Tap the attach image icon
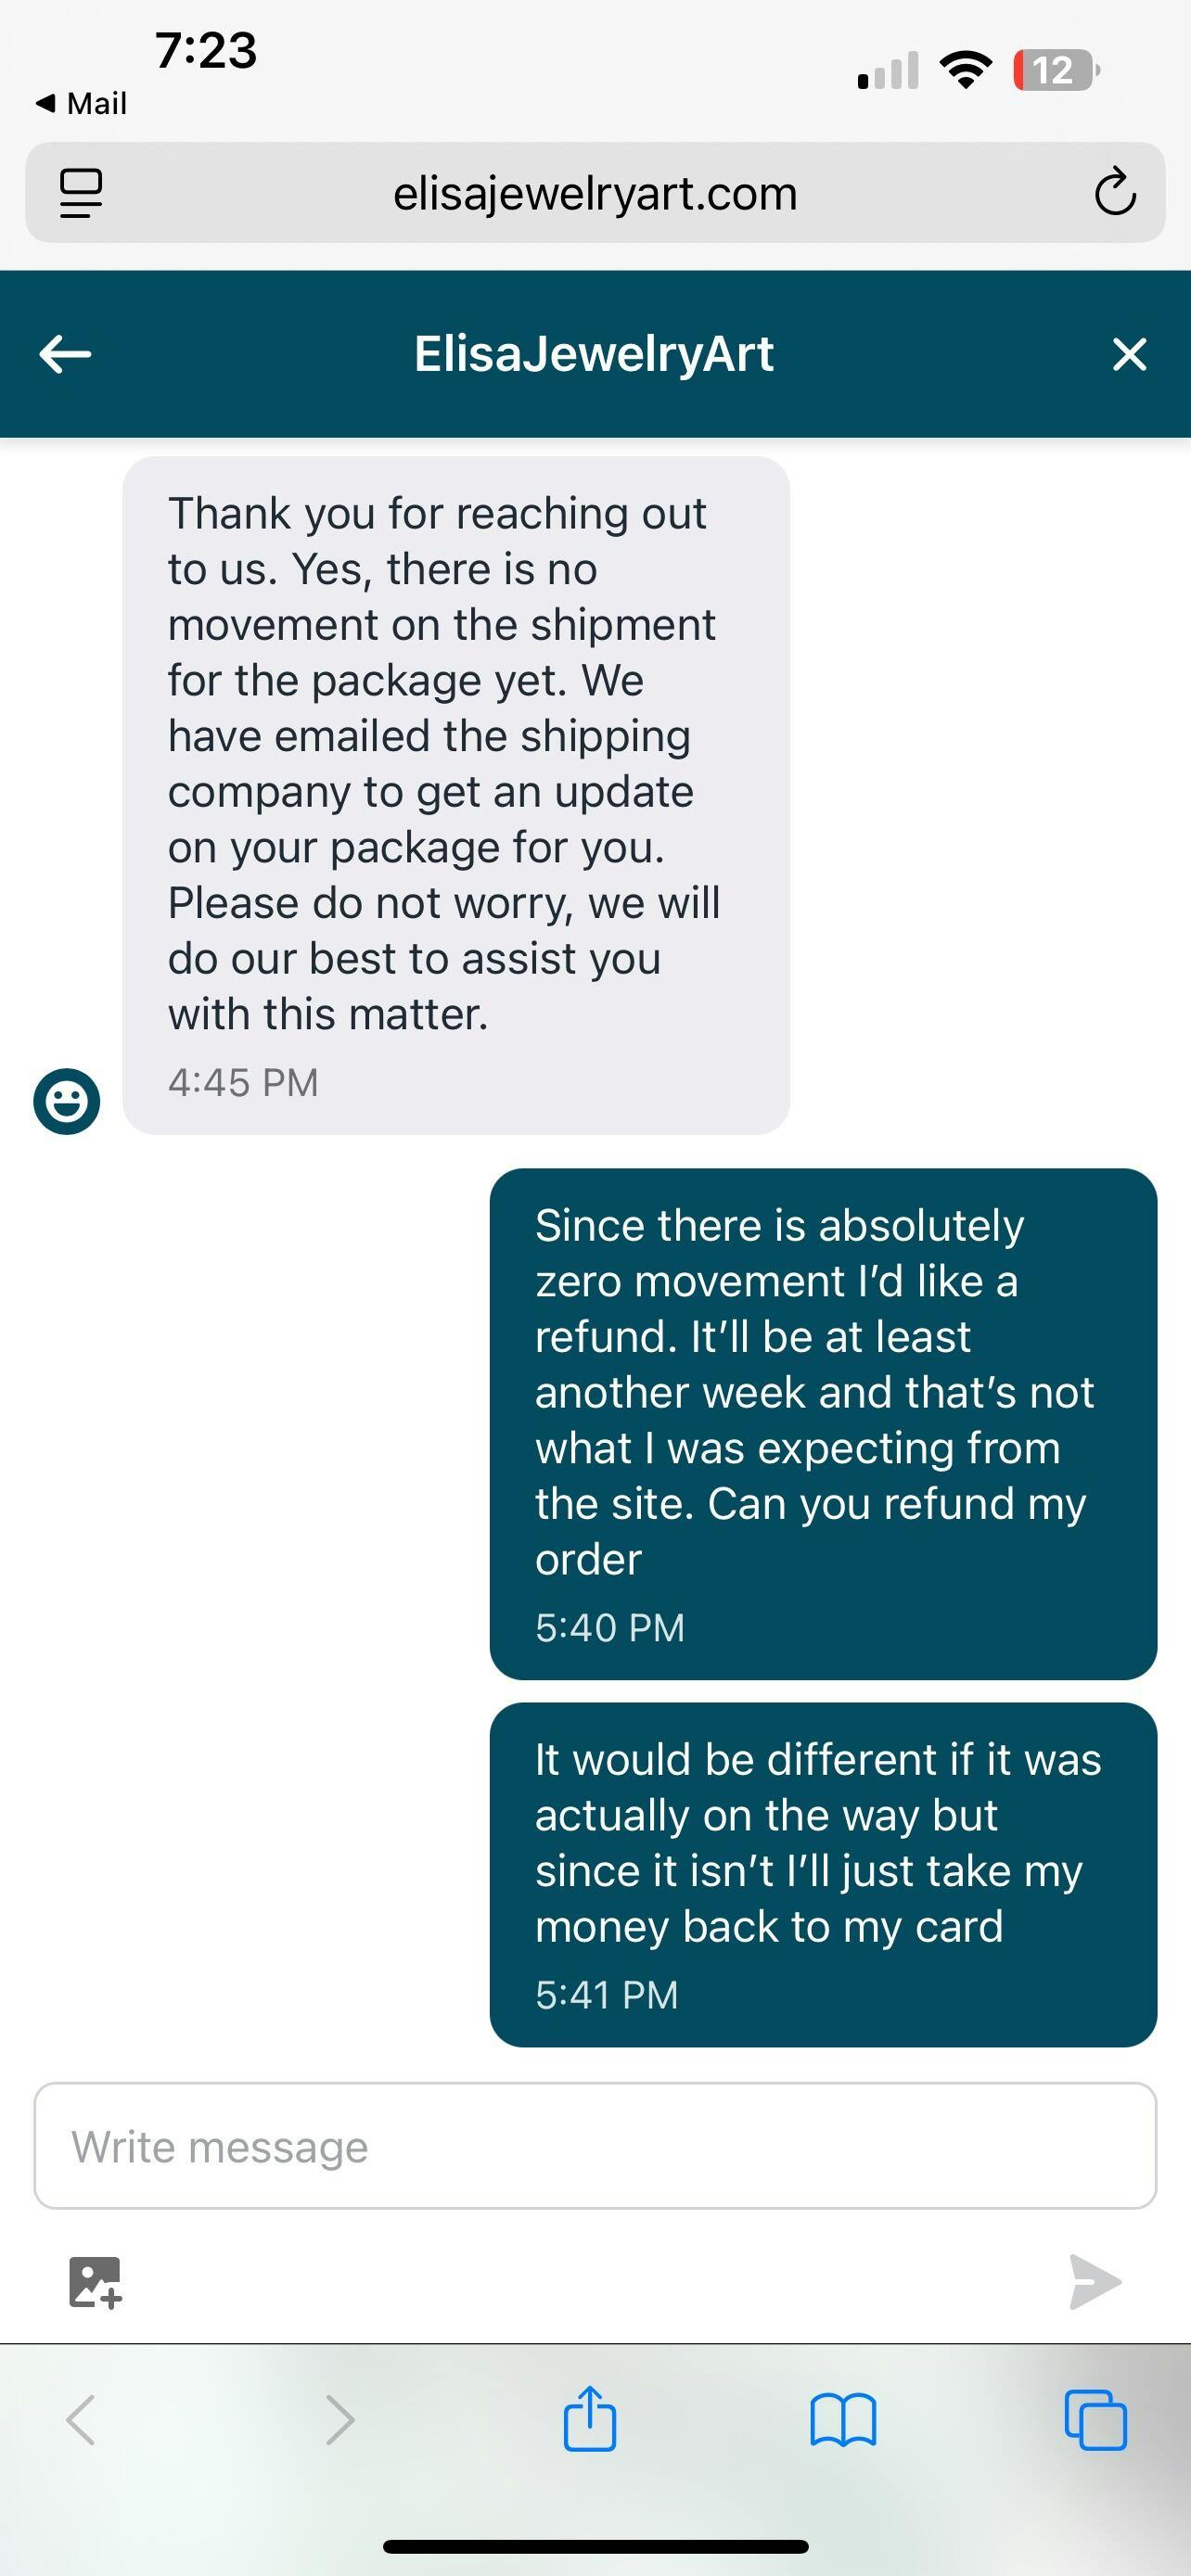The image size is (1191, 2576). [x=95, y=2282]
